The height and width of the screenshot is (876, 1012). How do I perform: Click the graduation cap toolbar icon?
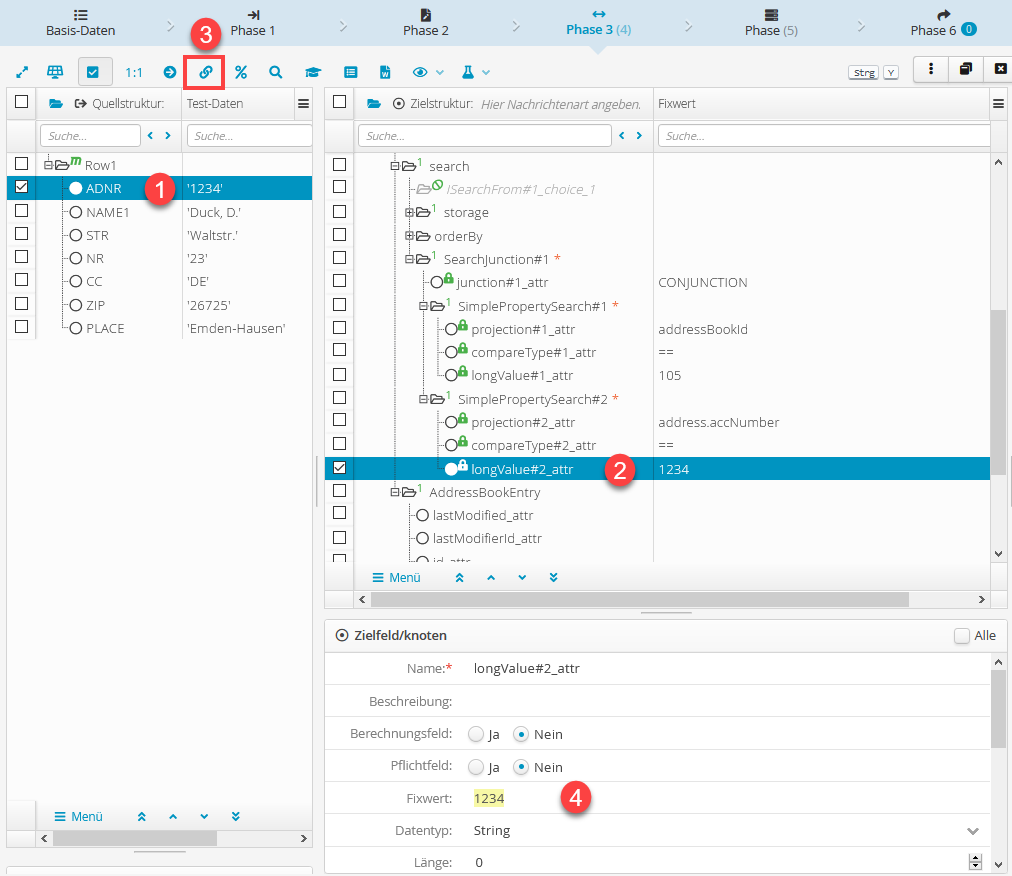point(313,72)
